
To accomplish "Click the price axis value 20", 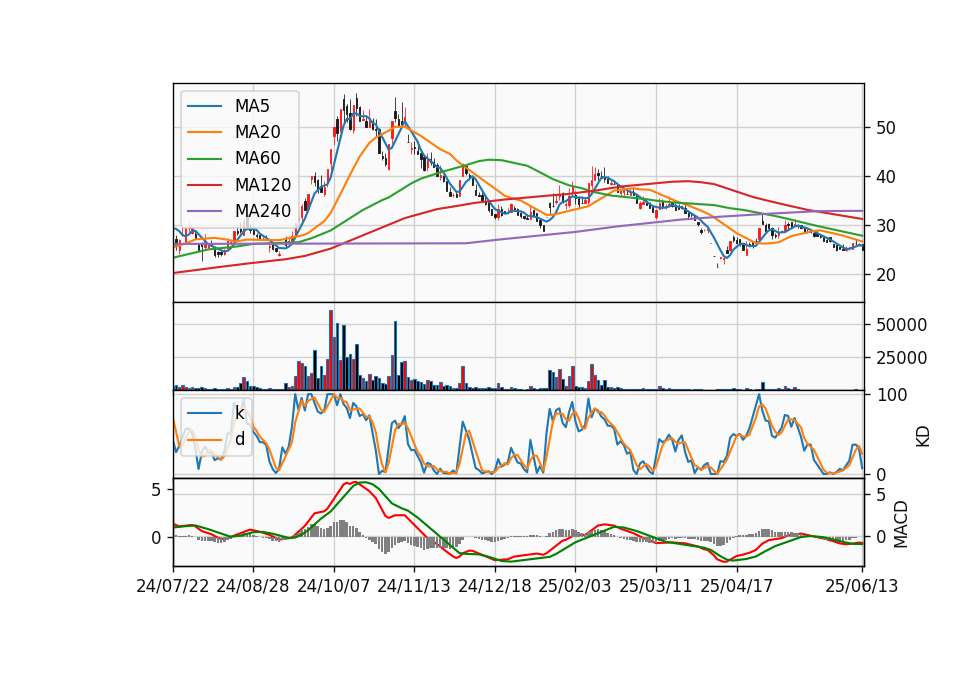I will click(886, 275).
